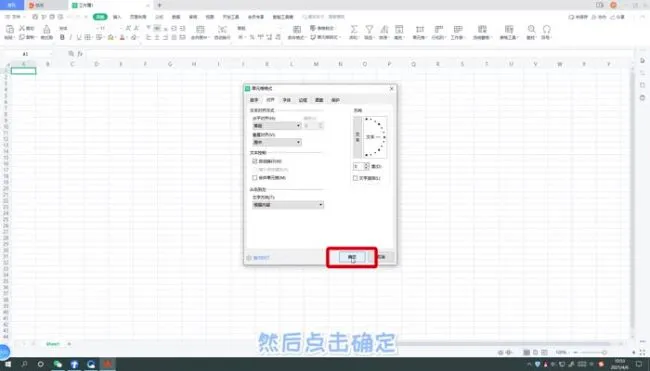Screen dimensions: 650x371
Task: Click the Merge and Center icon
Action: tap(200, 29)
